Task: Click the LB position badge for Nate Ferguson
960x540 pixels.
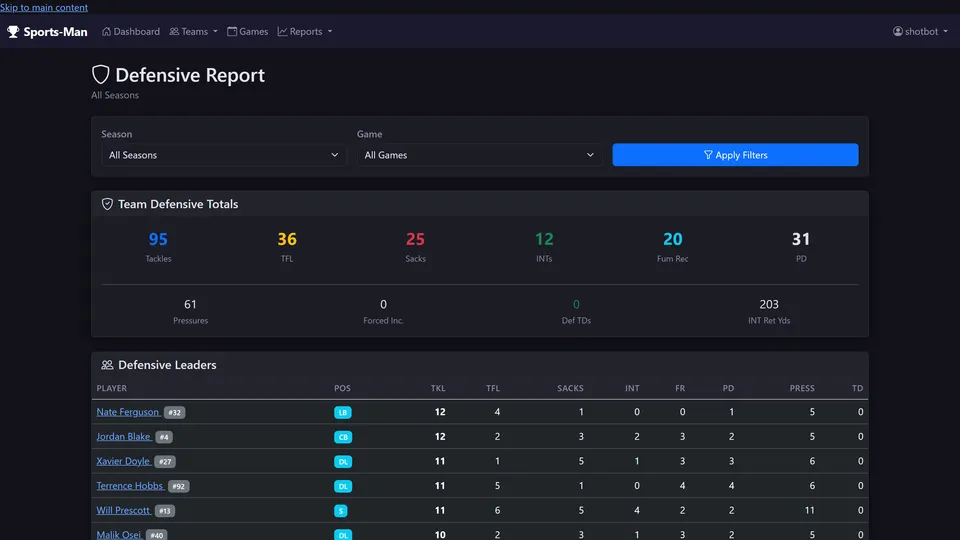Action: (343, 413)
